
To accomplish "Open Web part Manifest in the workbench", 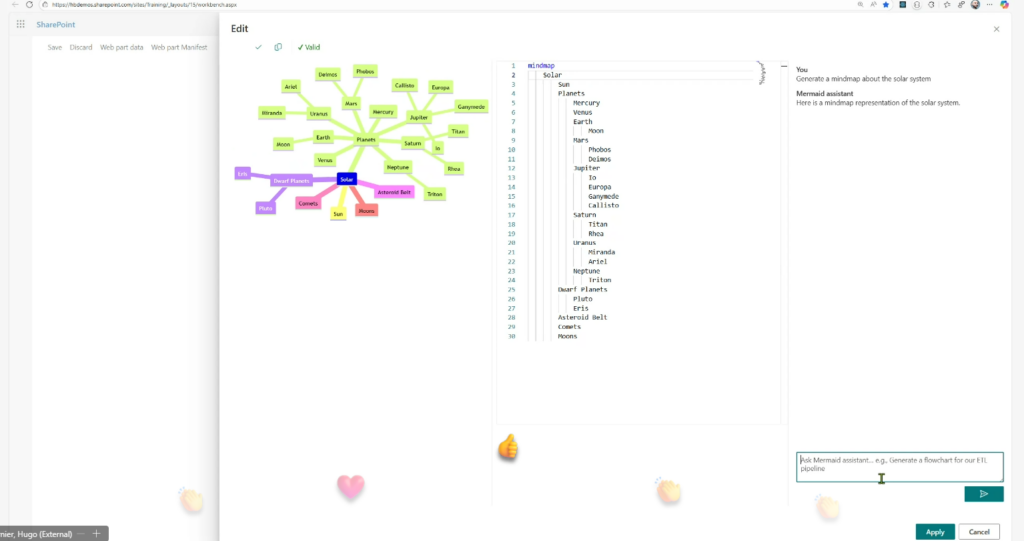I will coord(179,47).
